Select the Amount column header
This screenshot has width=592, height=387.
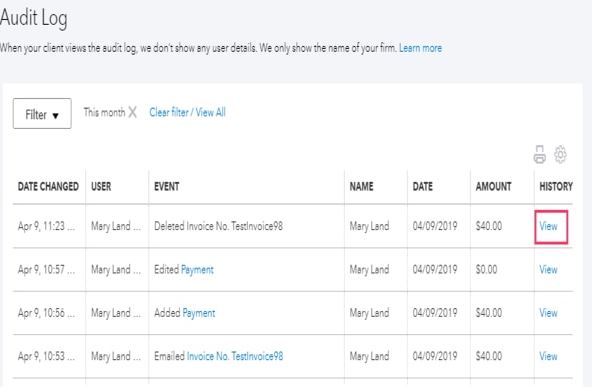[493, 187]
